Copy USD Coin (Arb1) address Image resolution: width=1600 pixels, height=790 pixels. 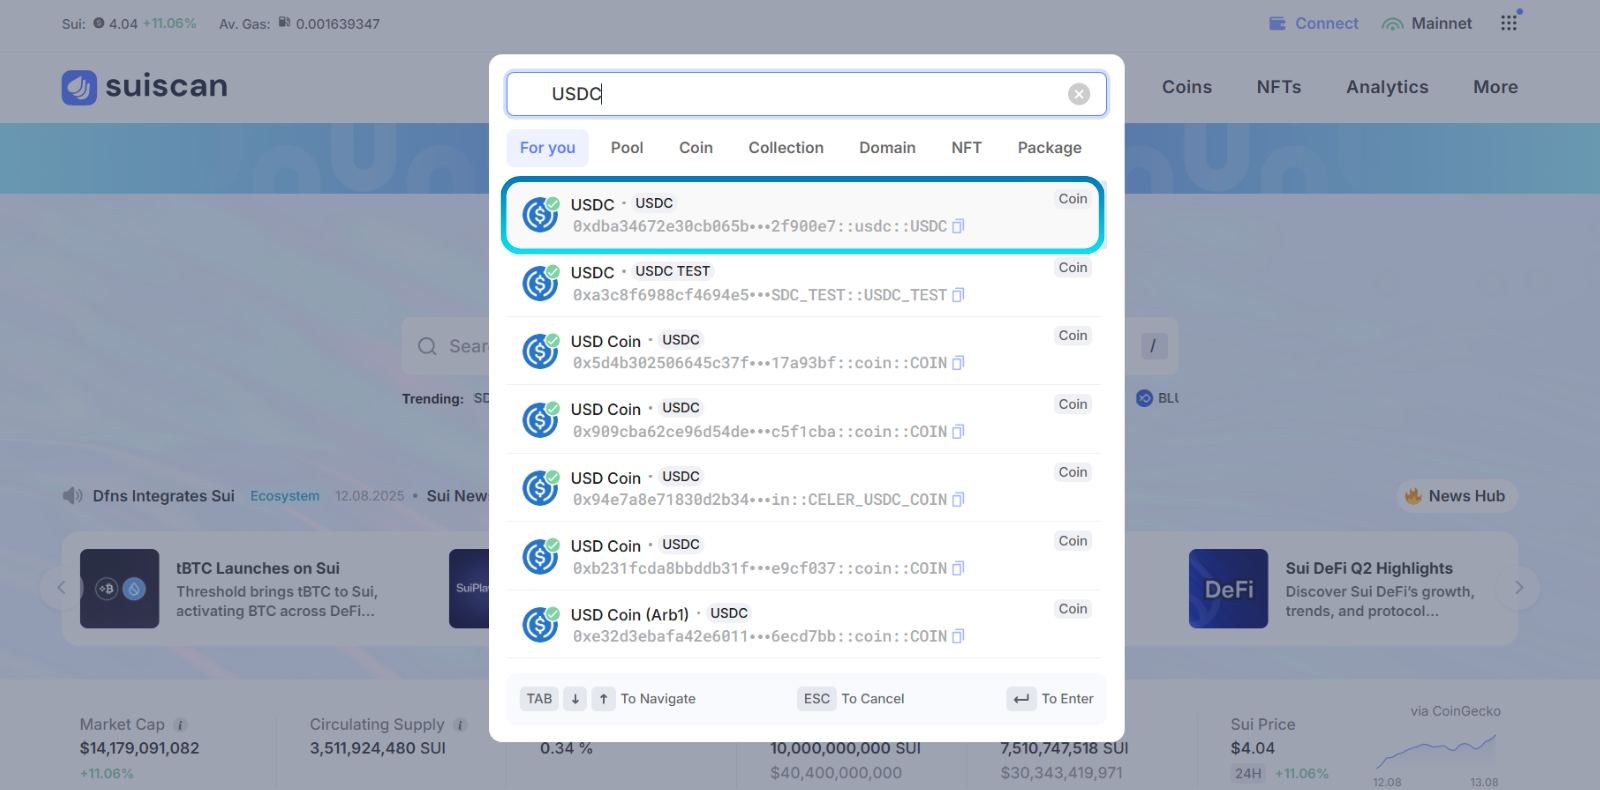tap(958, 636)
